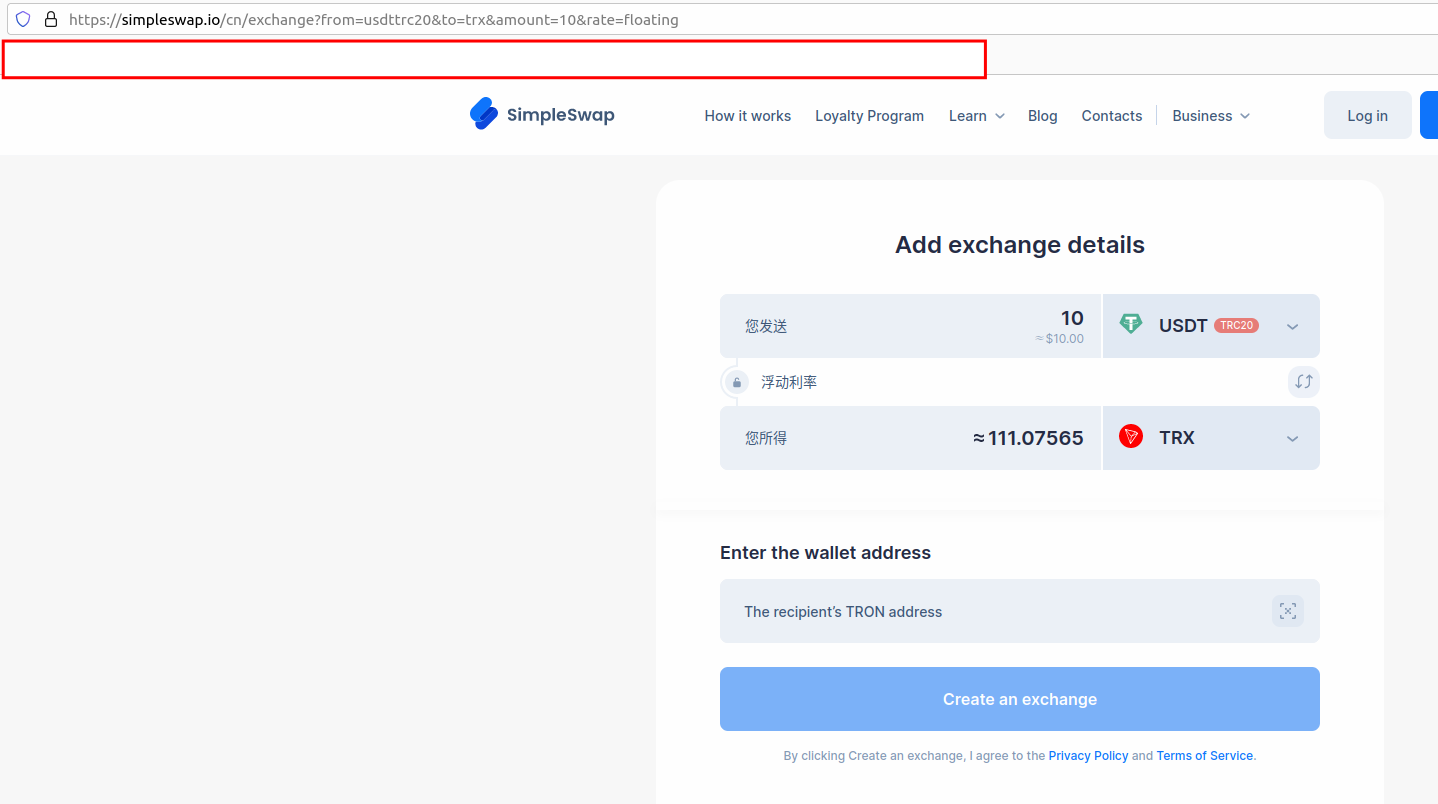Open the USDT TRC20 currency dropdown

(x=1211, y=326)
